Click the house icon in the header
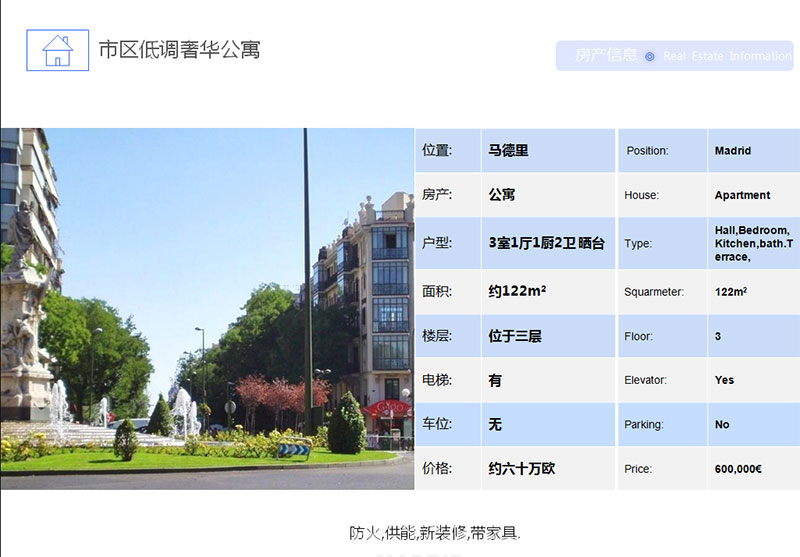 (57, 49)
